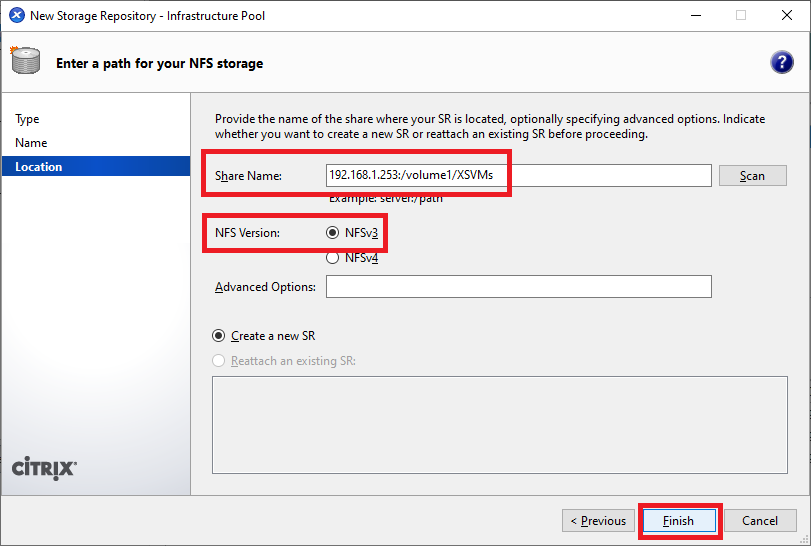Click the Citrix logo in the sidebar

click(44, 469)
